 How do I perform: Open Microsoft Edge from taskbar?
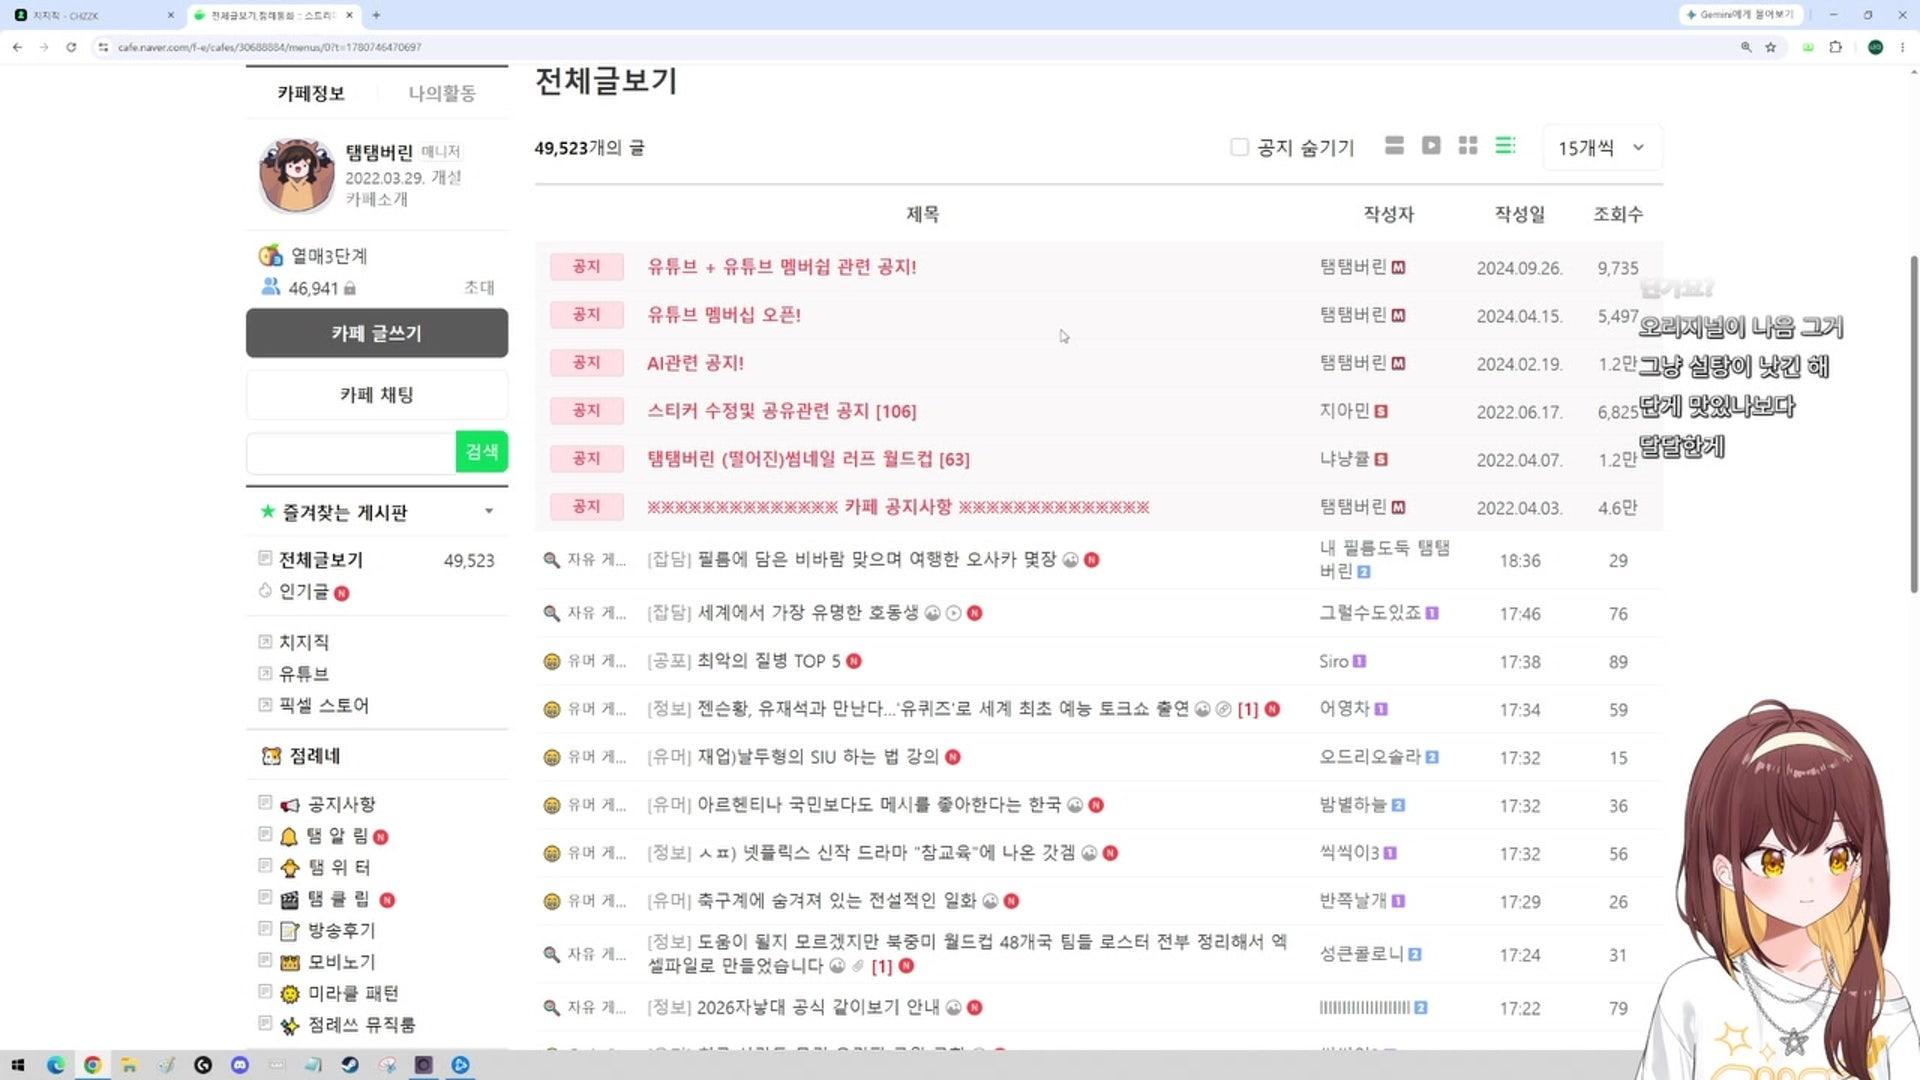point(55,1065)
